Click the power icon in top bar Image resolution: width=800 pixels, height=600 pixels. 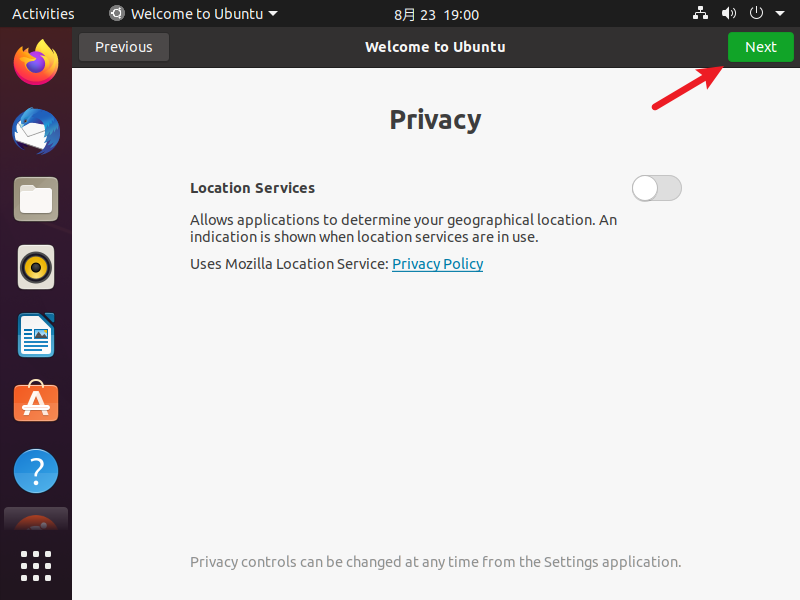pyautogui.click(x=756, y=13)
